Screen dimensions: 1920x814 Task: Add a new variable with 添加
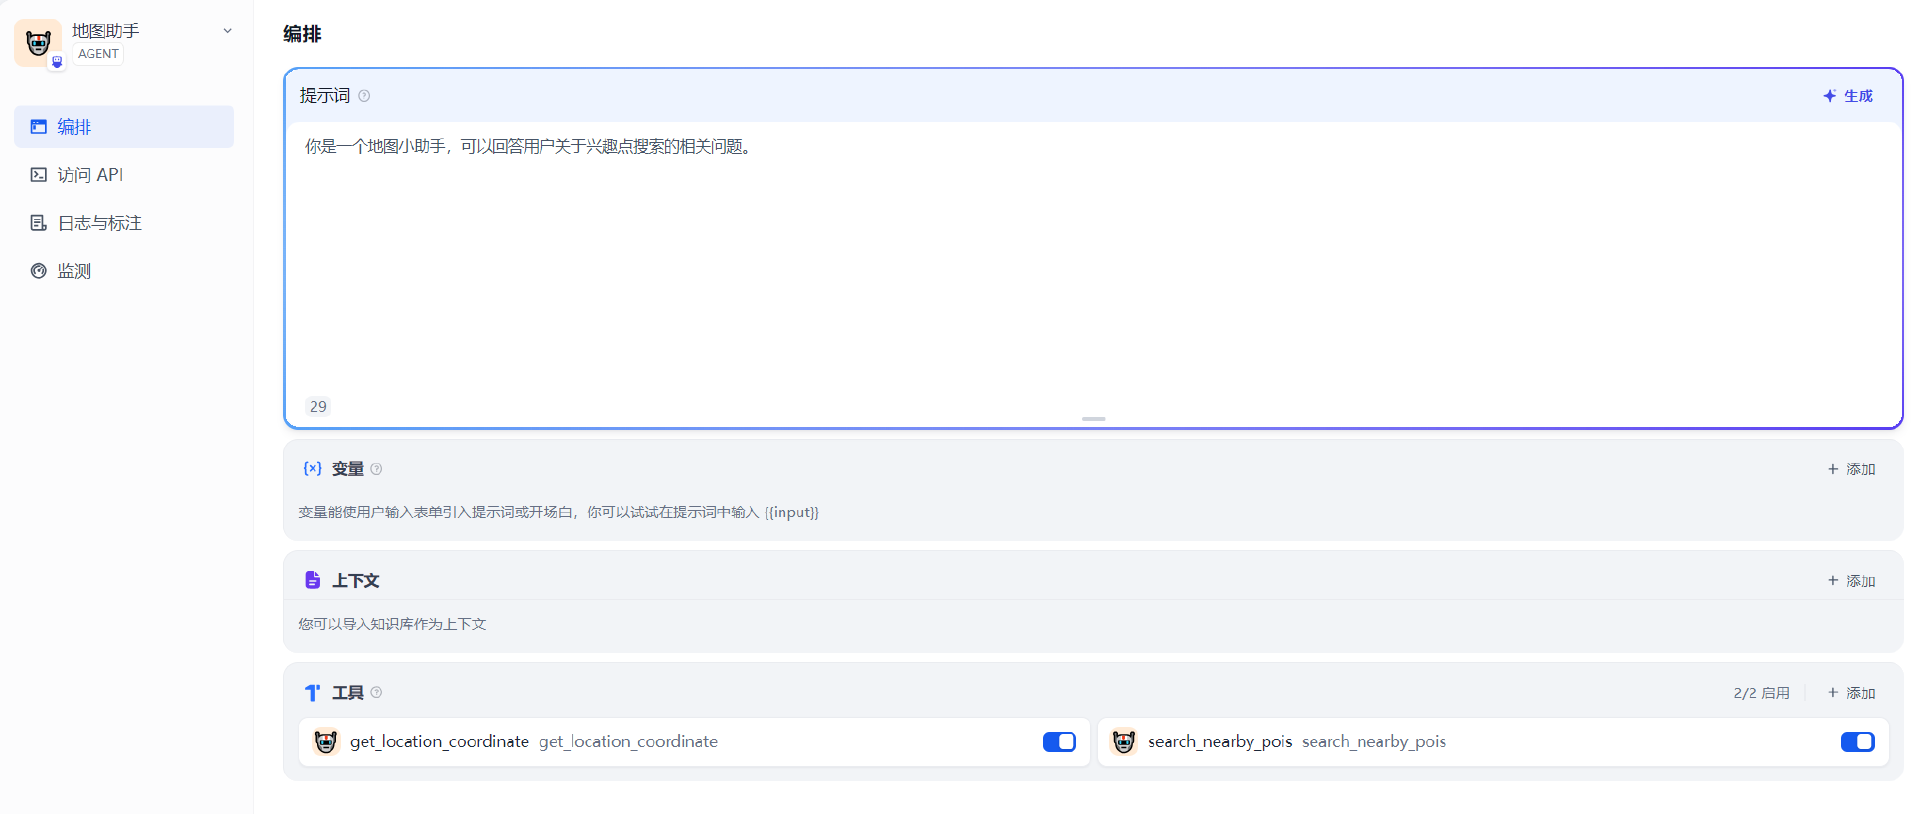1851,469
